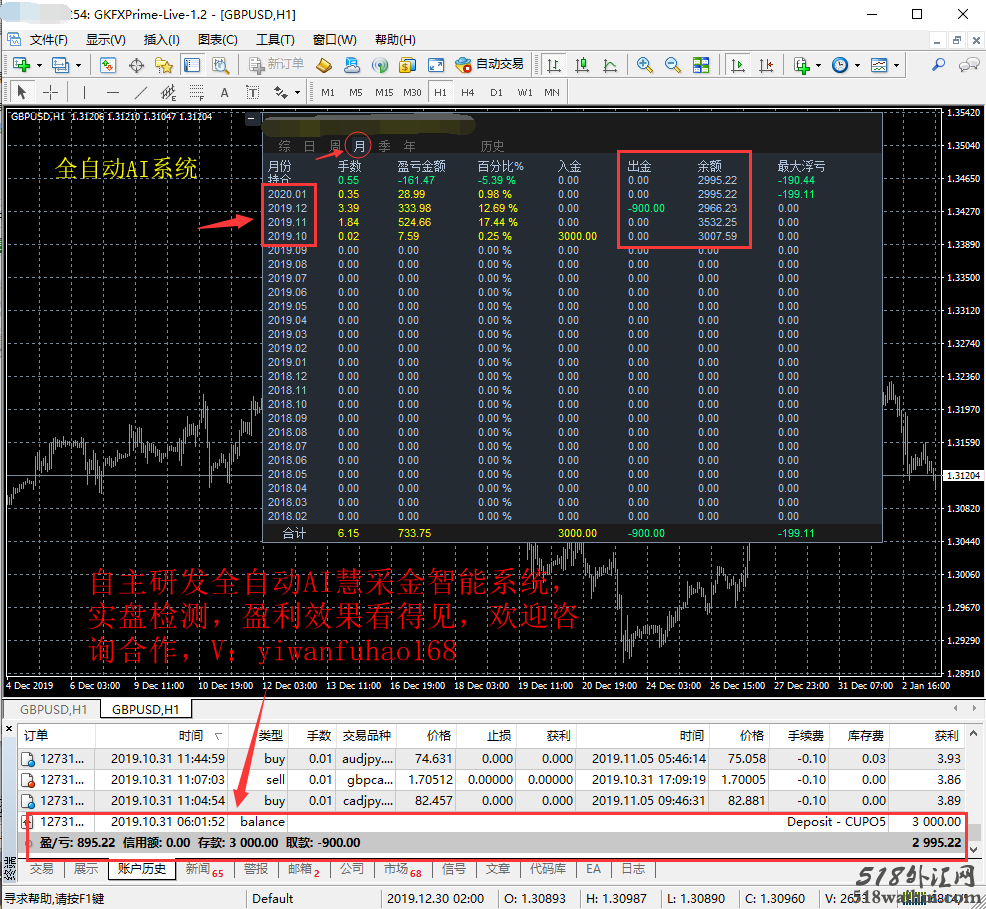Screen dimensions: 986x909
Task: Toggle chart shift button
Action: (x=765, y=65)
